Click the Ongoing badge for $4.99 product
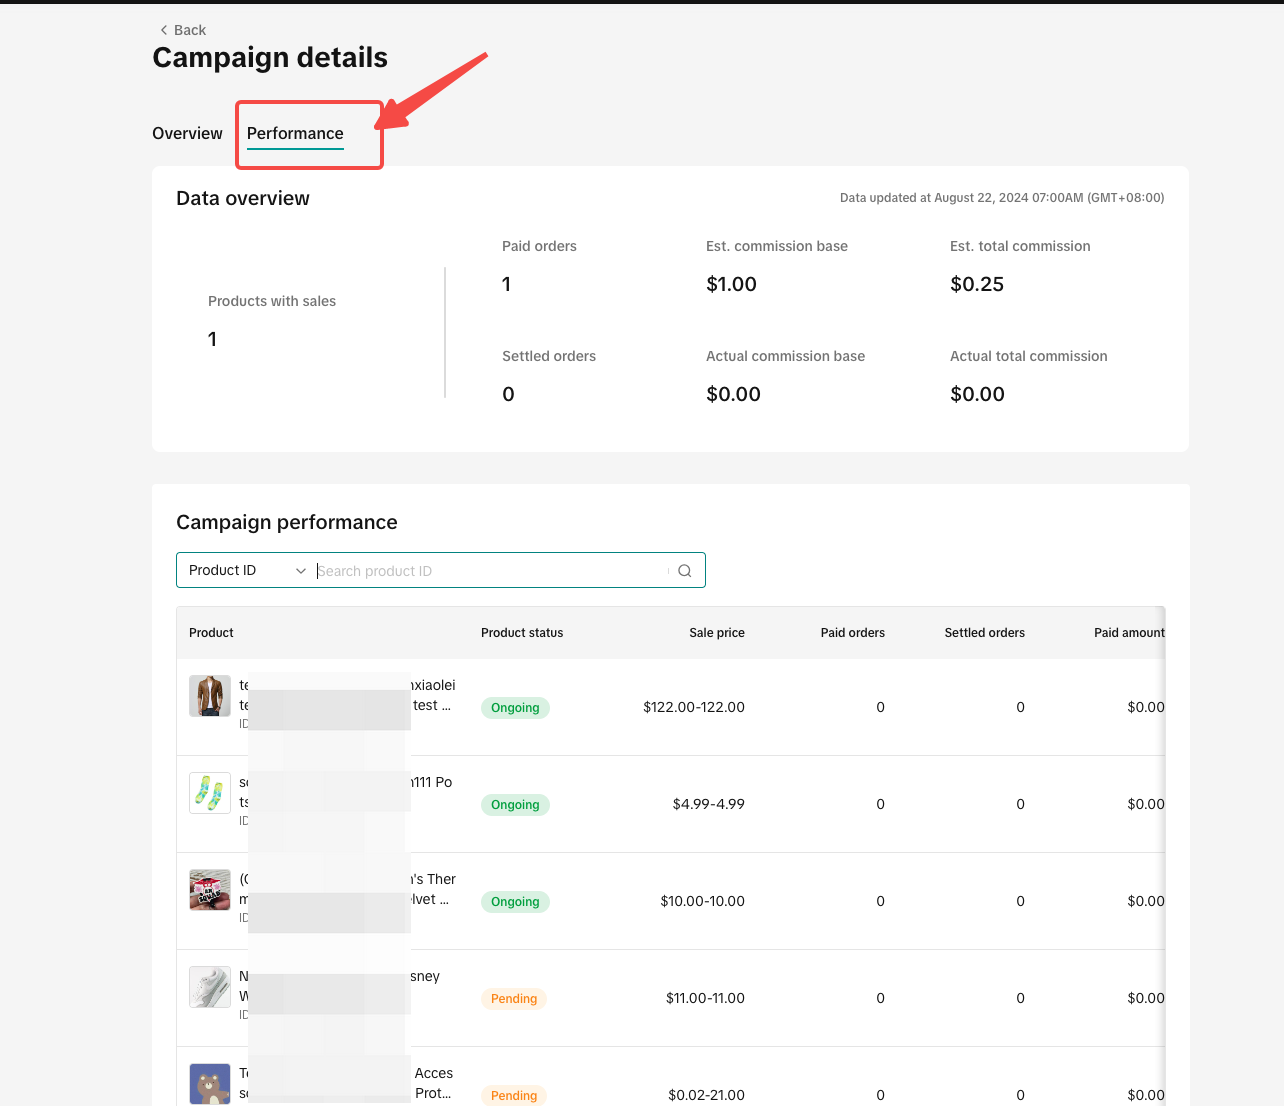 pos(515,805)
